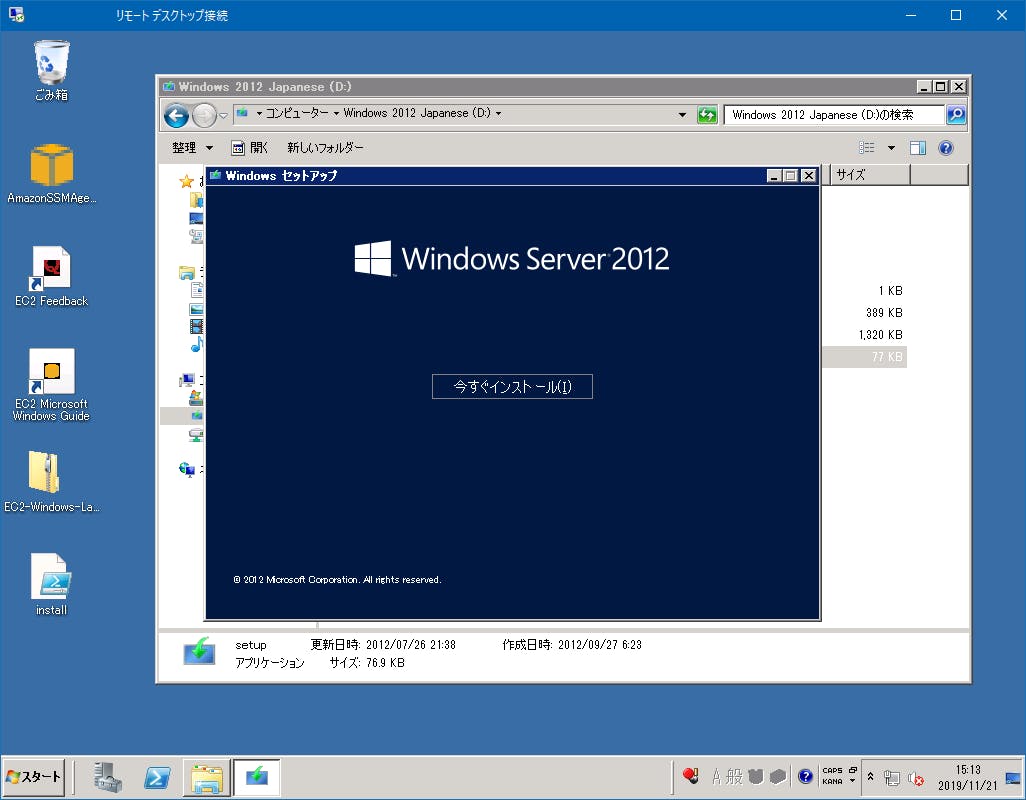1026x800 pixels.
Task: Click the 今すぐインストール(I) button
Action: [x=512, y=387]
